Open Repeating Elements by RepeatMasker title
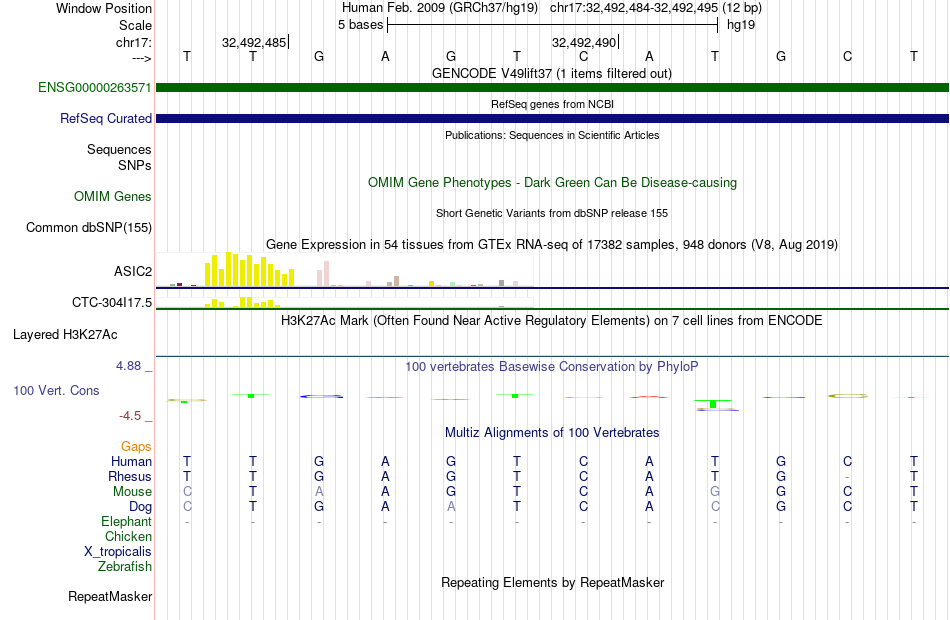This screenshot has width=950, height=620. click(552, 582)
